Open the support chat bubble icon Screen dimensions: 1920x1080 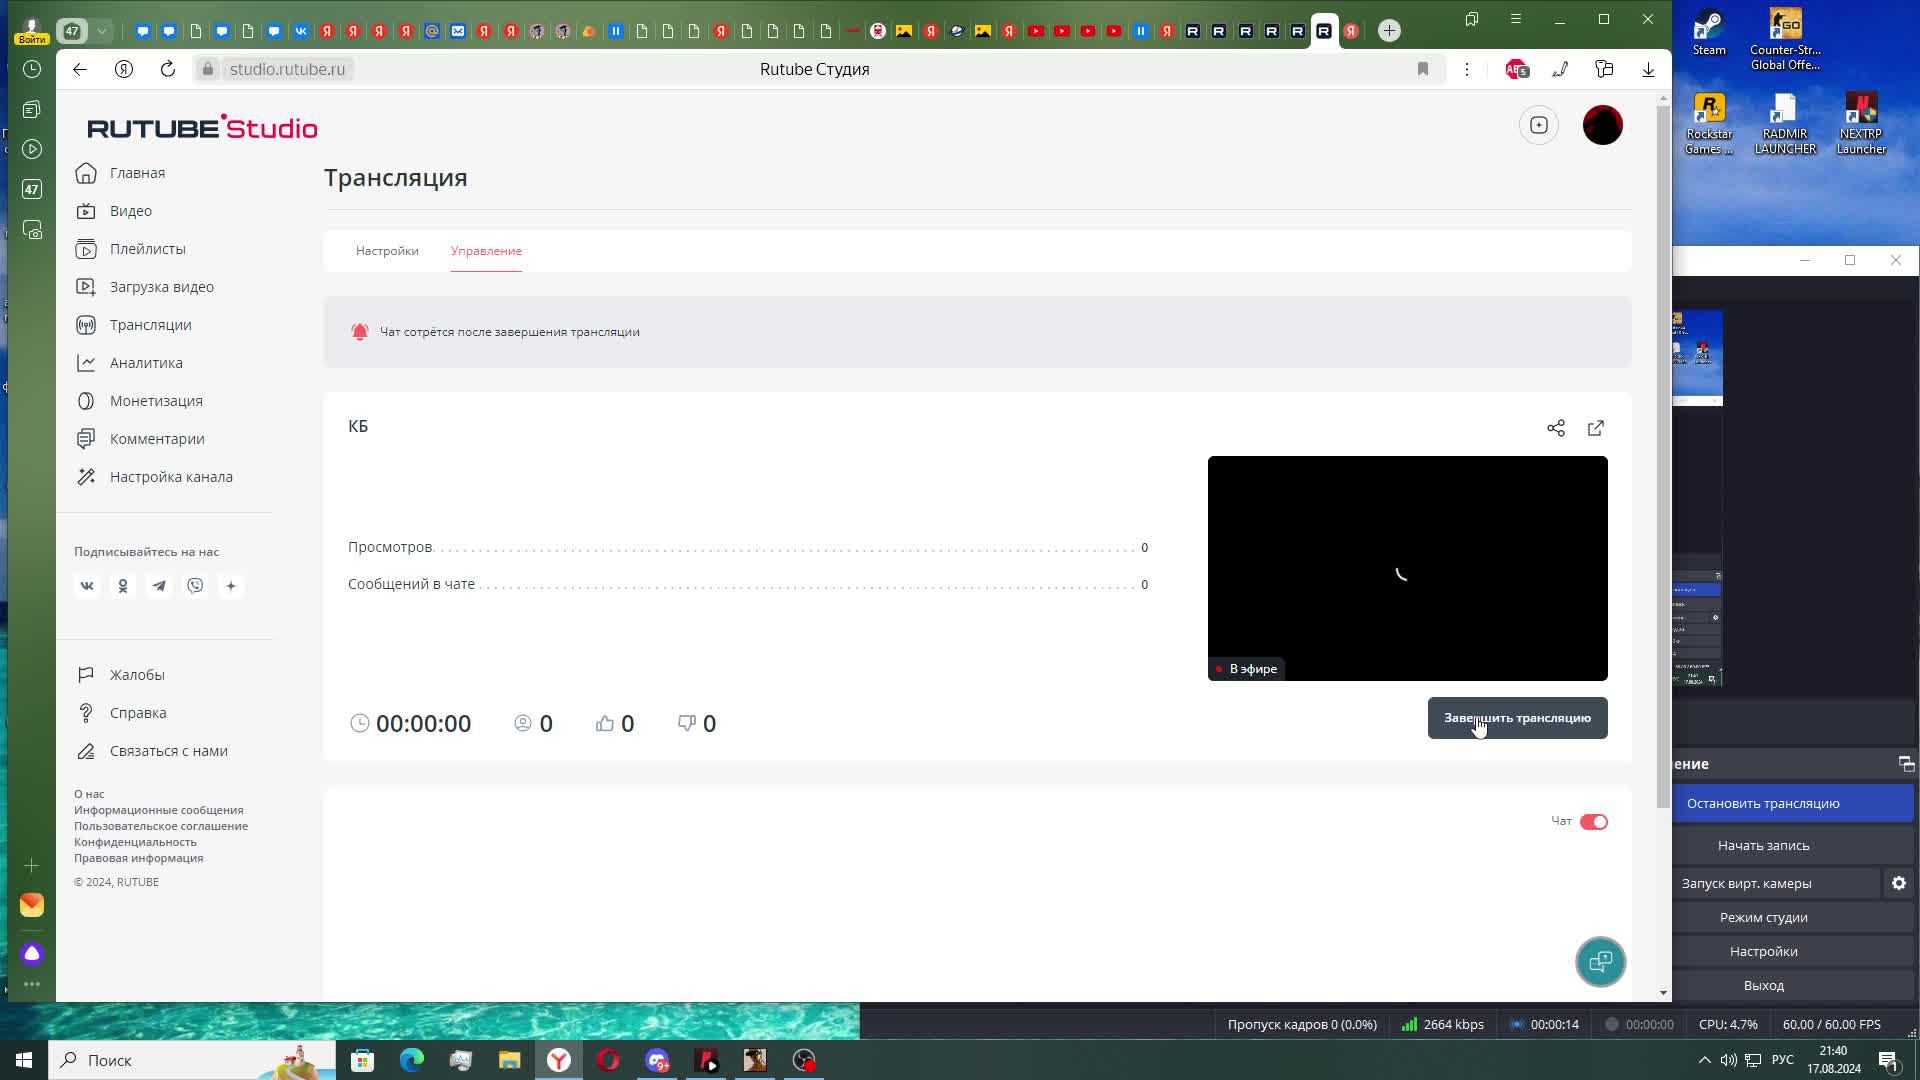coord(1600,962)
